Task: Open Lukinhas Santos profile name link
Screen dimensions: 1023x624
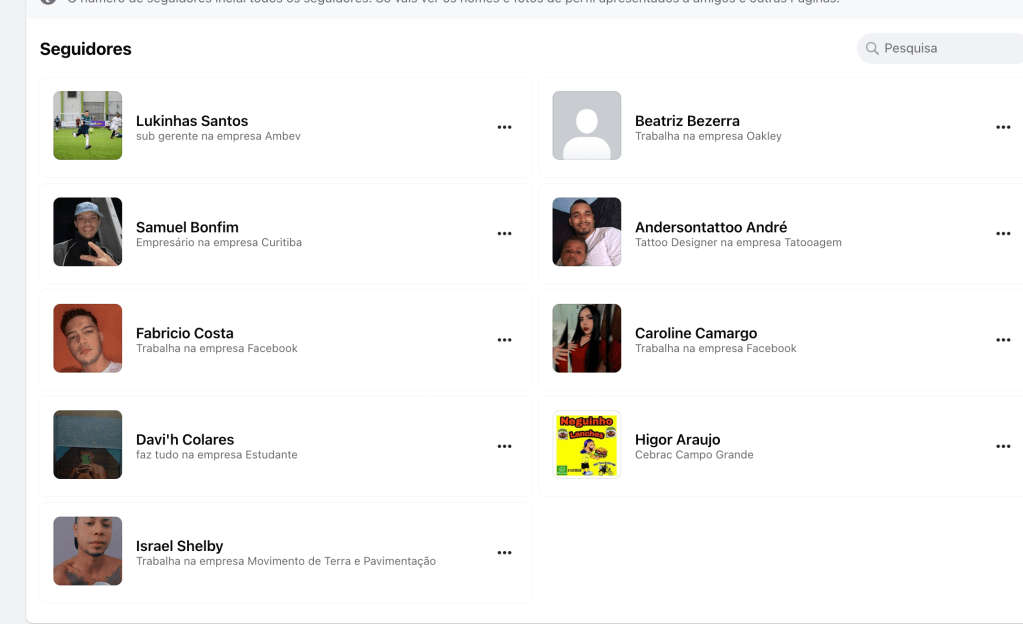Action: pos(192,121)
